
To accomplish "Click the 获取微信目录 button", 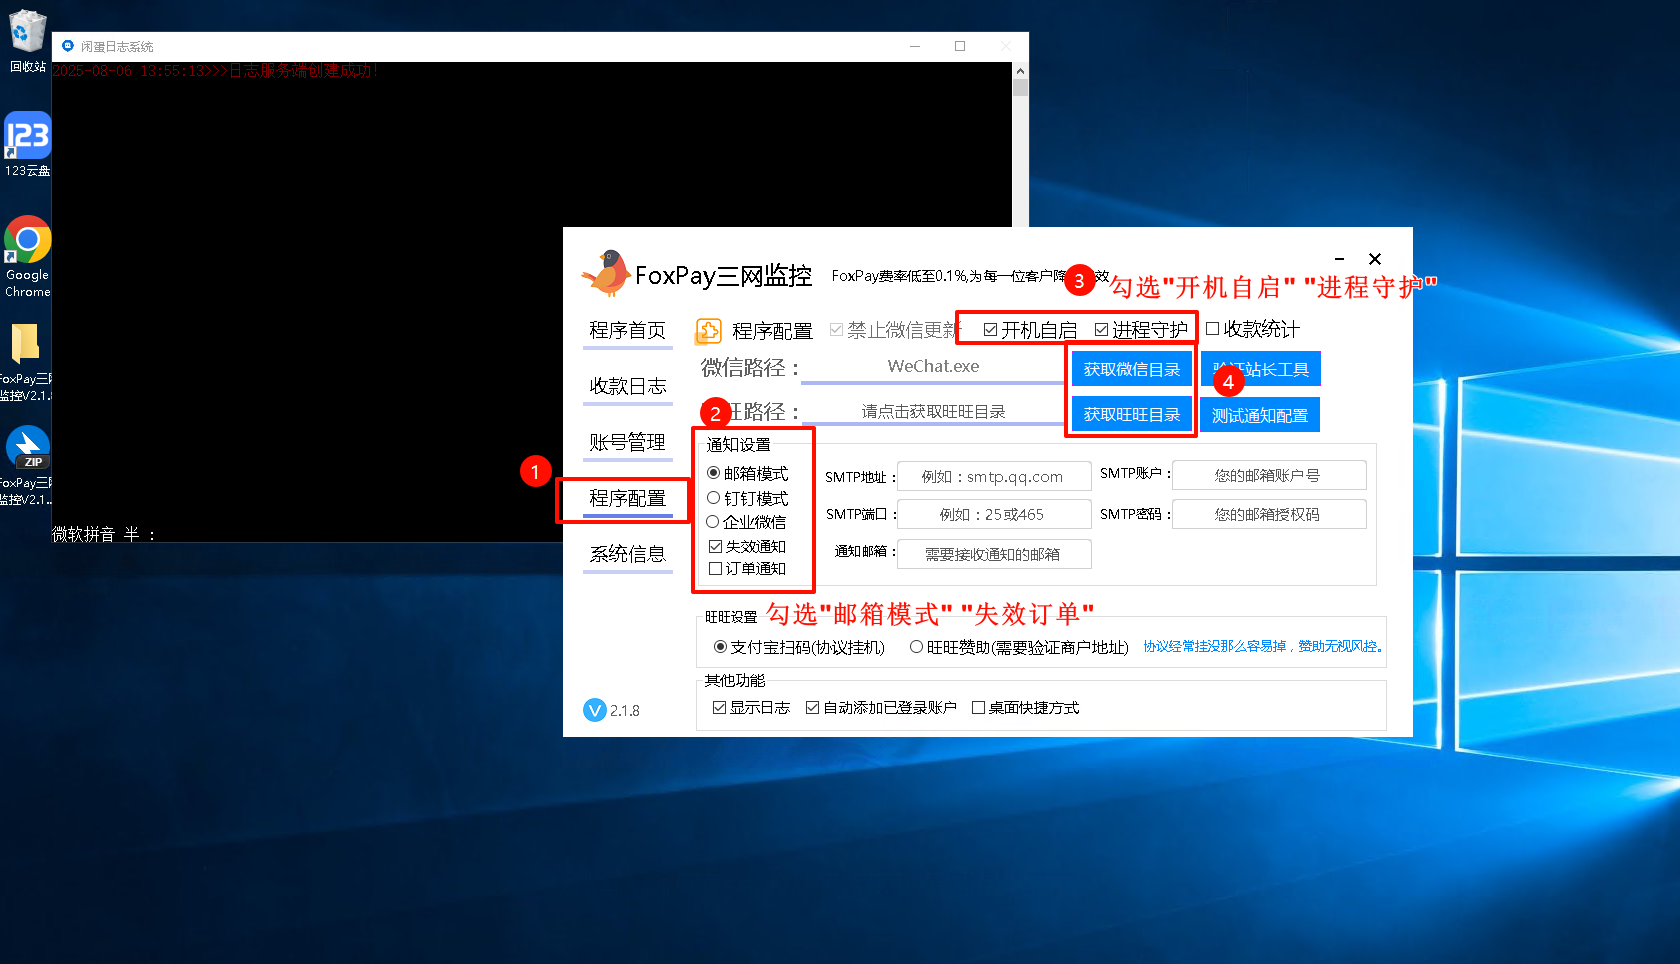I will point(1132,369).
